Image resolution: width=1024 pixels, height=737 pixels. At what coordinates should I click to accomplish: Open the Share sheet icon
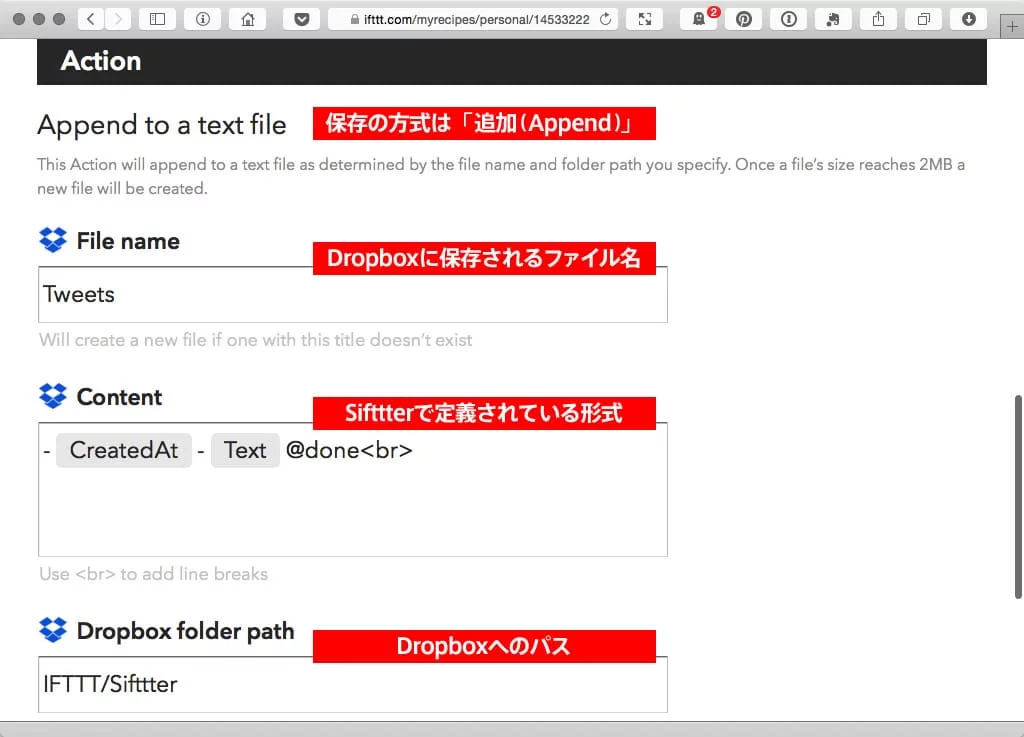tap(878, 19)
